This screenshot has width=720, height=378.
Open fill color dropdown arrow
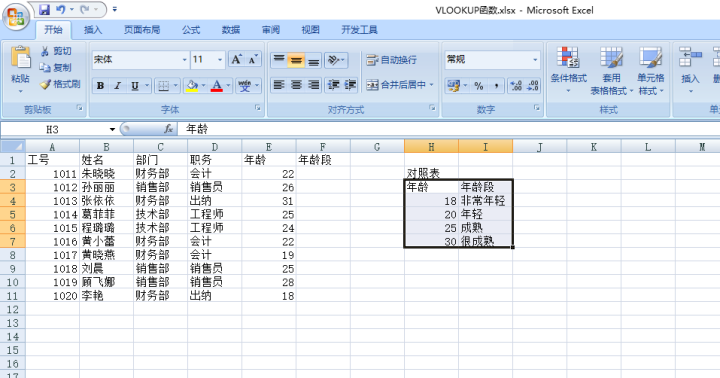[203, 86]
